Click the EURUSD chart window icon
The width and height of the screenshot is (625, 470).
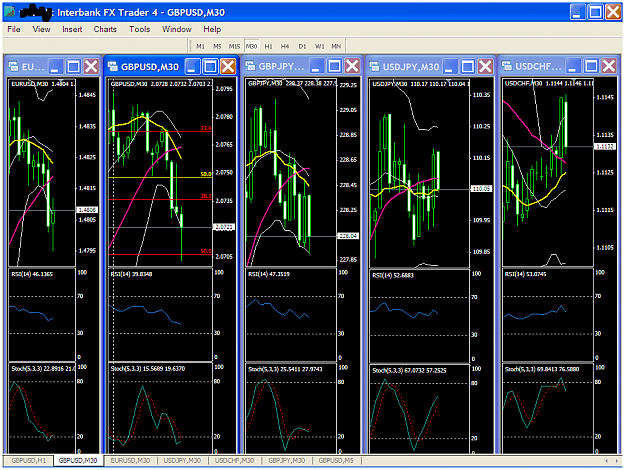coord(13,66)
